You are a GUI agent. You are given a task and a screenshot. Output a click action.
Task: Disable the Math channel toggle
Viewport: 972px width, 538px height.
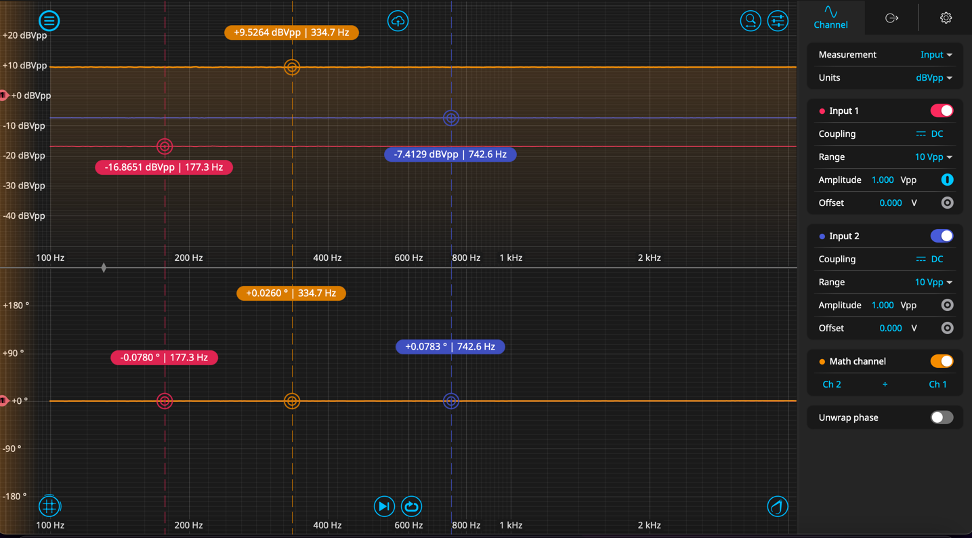click(942, 361)
